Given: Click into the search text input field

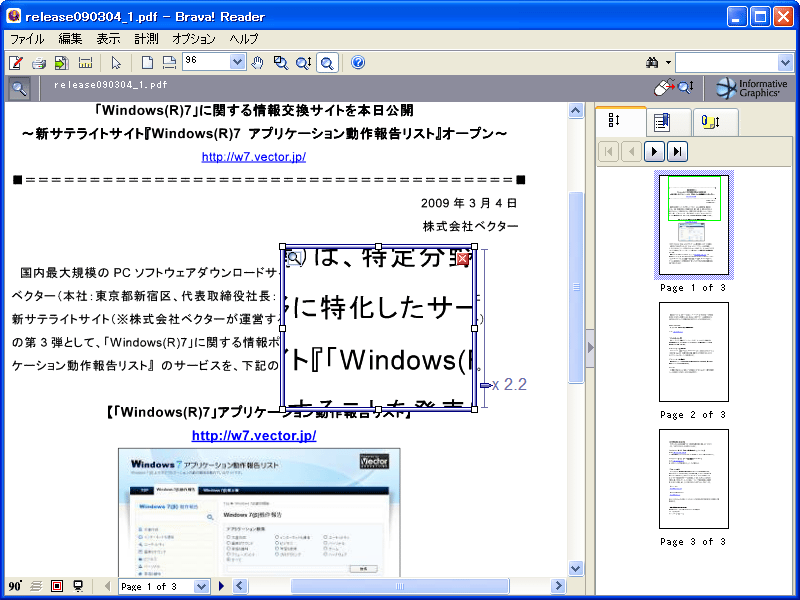Looking at the screenshot, I should tap(727, 63).
